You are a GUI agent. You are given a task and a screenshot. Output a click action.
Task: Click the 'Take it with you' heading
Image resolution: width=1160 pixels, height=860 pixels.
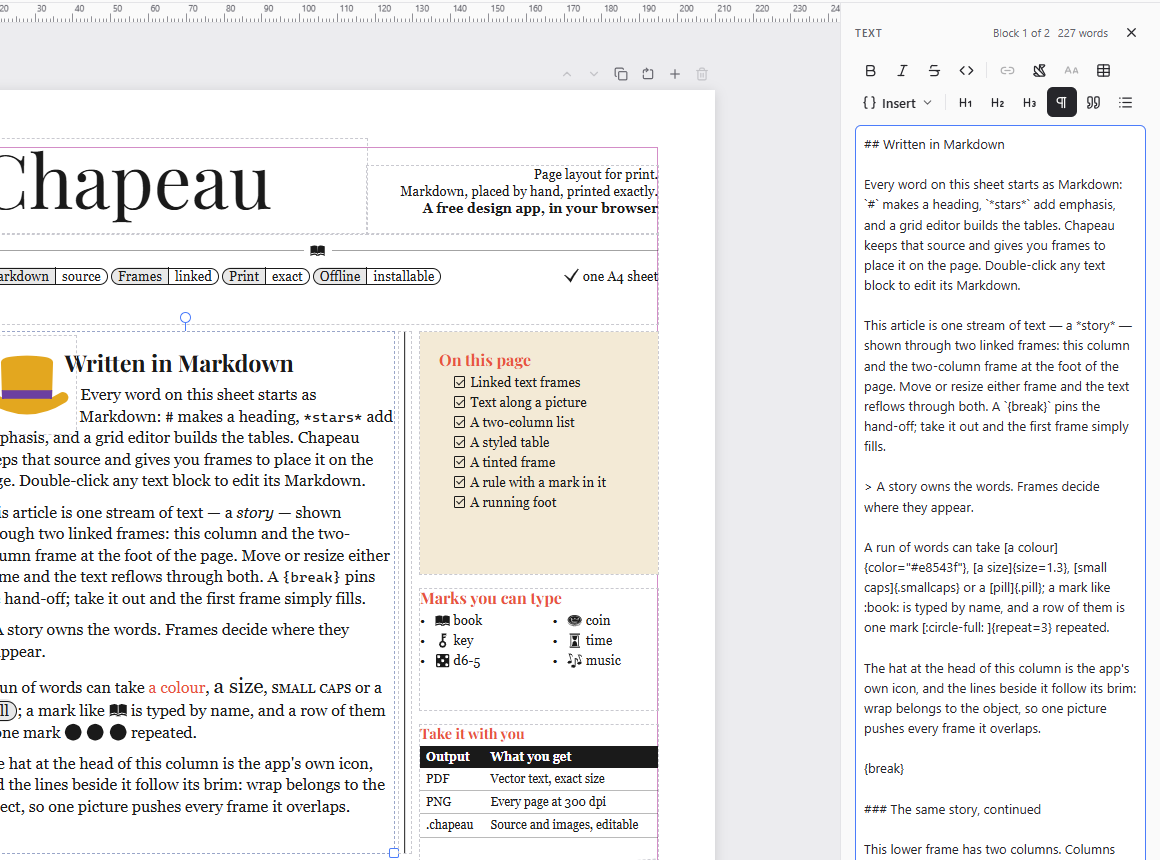(472, 733)
